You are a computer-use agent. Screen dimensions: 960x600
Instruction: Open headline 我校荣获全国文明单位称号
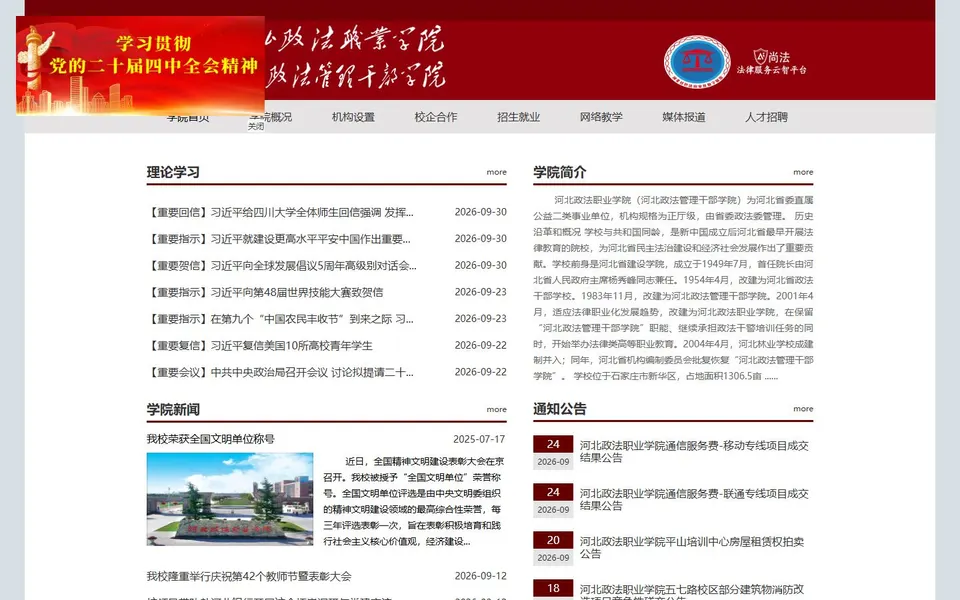(x=211, y=439)
